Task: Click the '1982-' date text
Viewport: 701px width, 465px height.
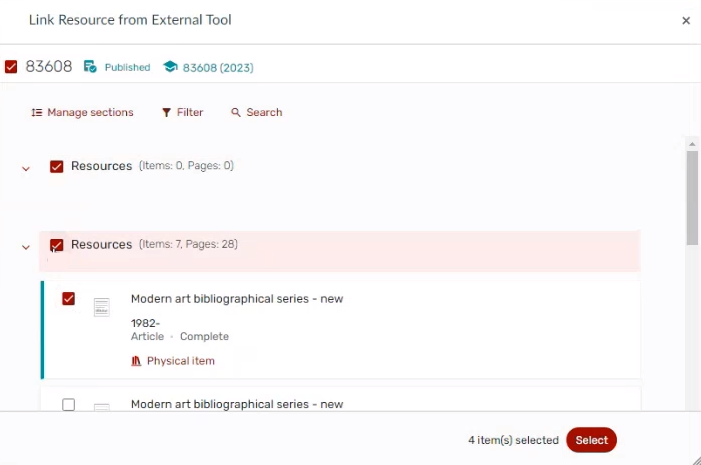Action: pos(145,323)
